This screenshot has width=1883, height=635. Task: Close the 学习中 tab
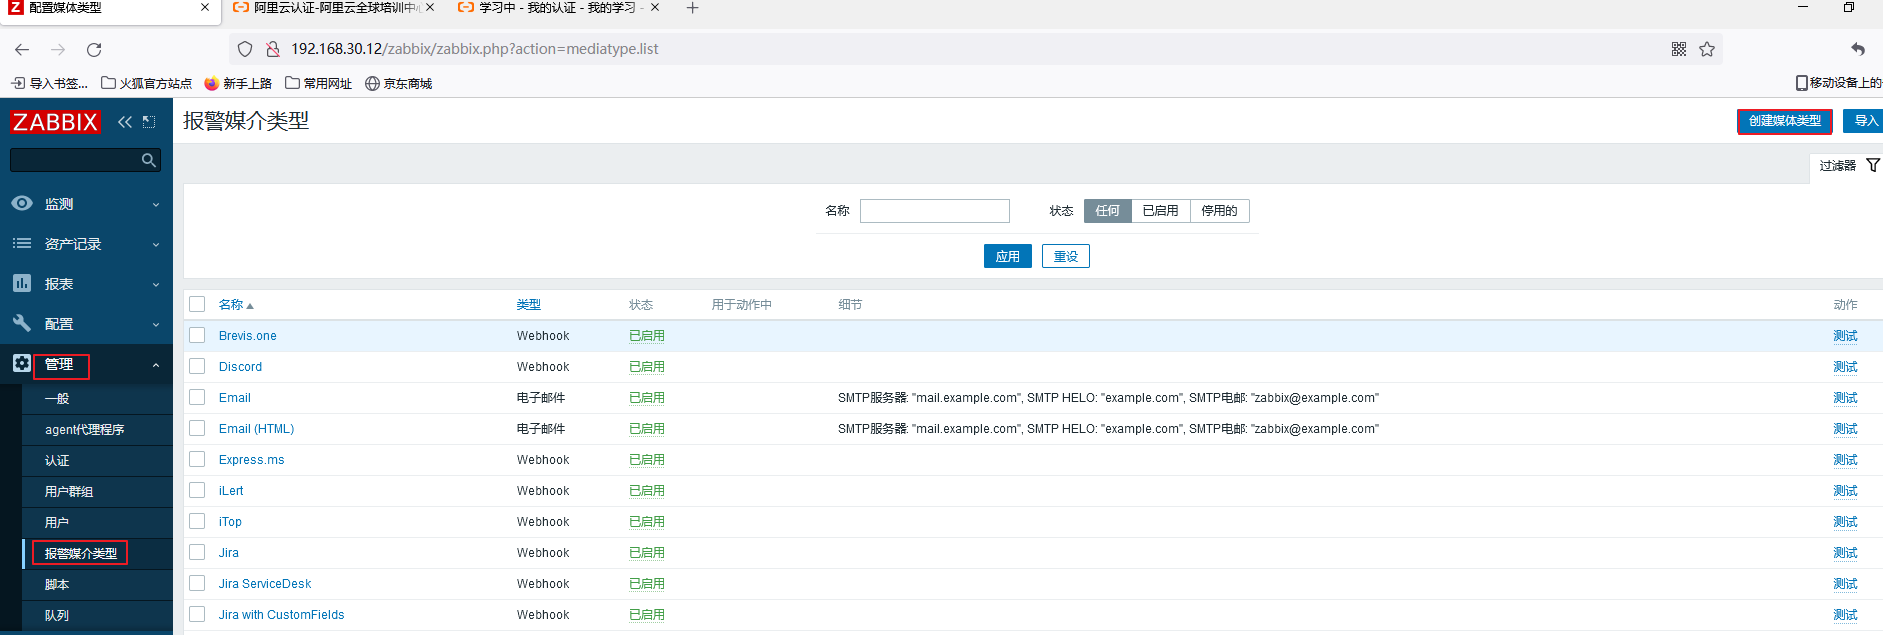pyautogui.click(x=655, y=7)
